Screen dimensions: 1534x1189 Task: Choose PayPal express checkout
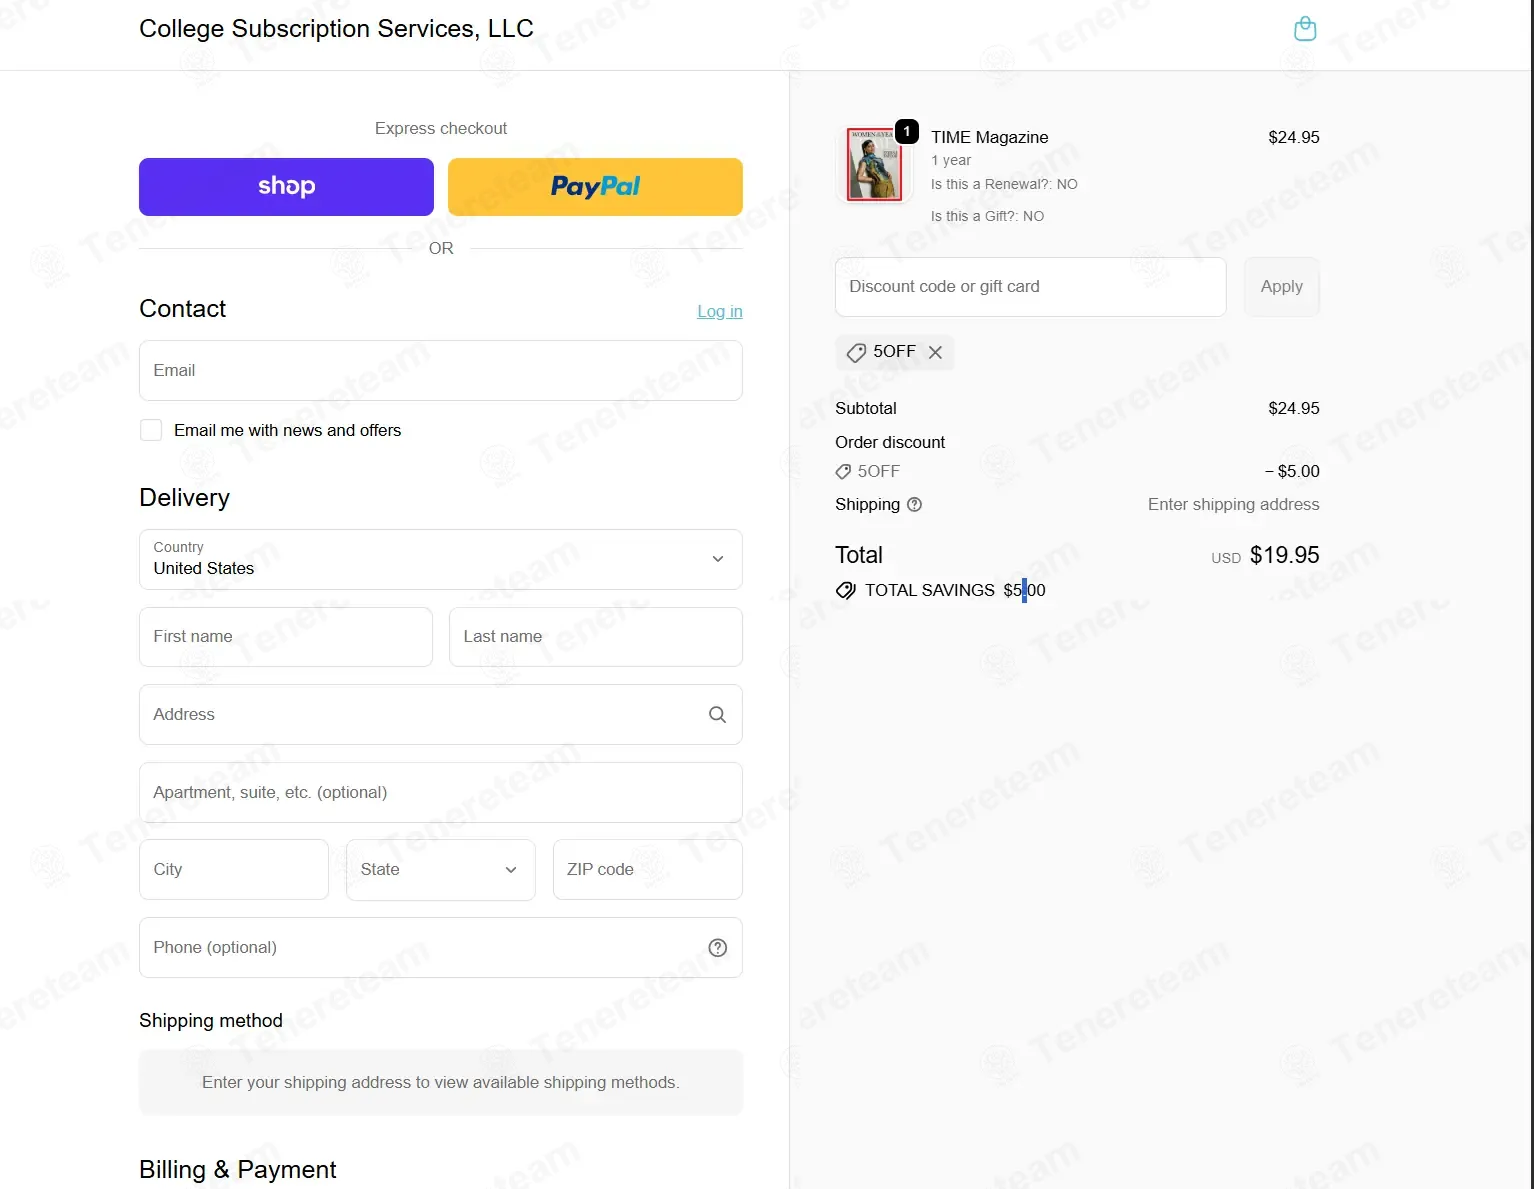pos(595,187)
